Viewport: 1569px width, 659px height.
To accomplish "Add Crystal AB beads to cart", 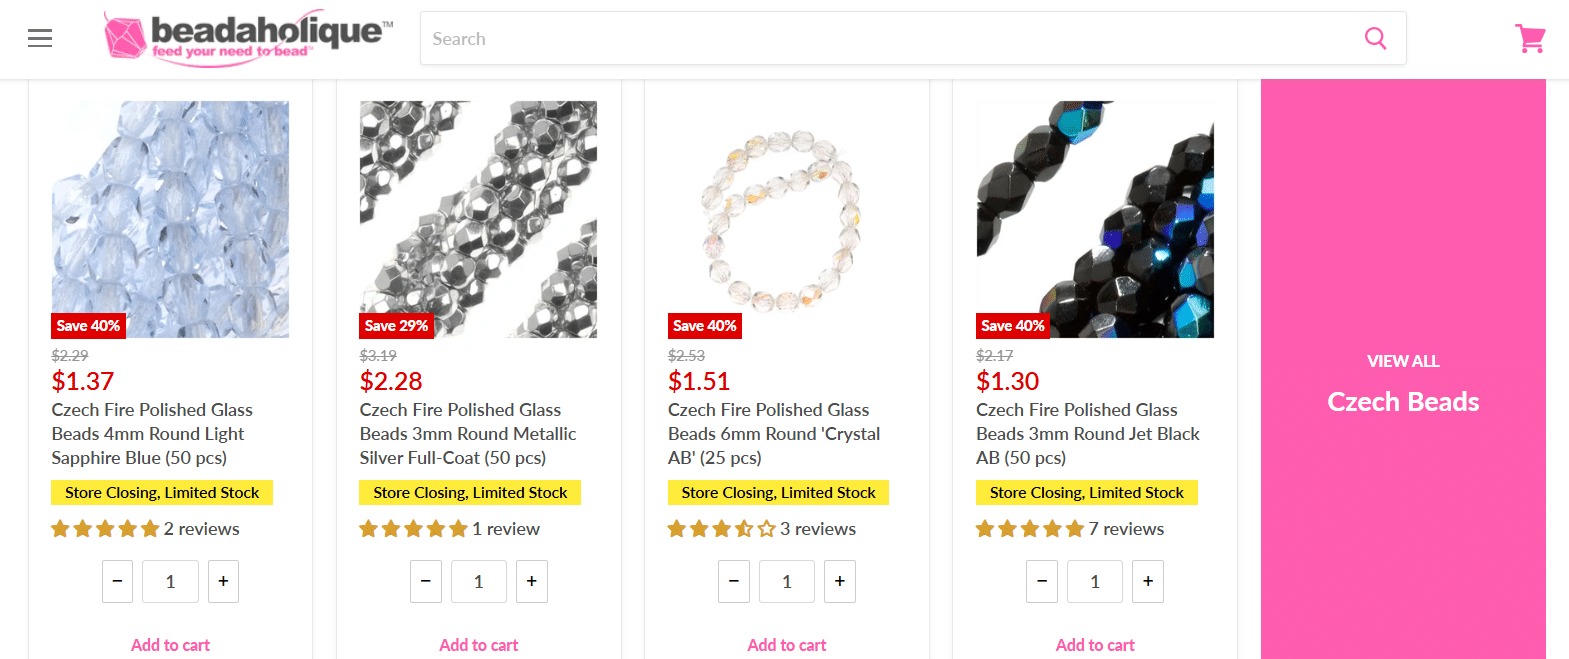I will 786,645.
